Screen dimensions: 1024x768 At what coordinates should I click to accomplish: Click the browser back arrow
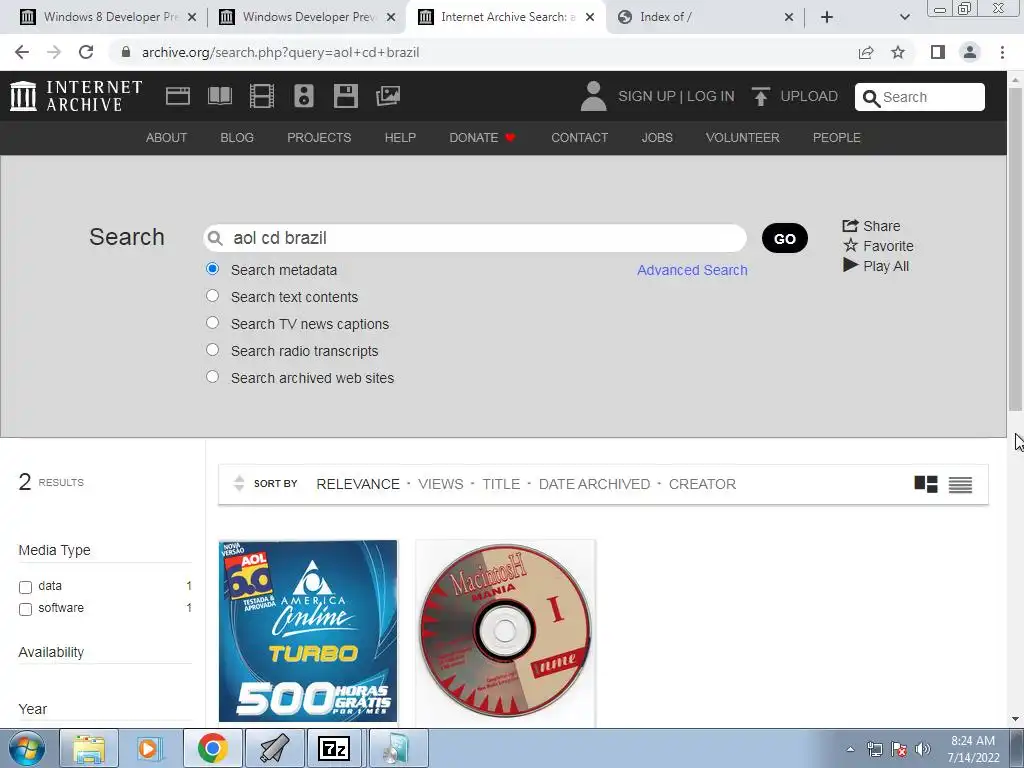click(22, 52)
